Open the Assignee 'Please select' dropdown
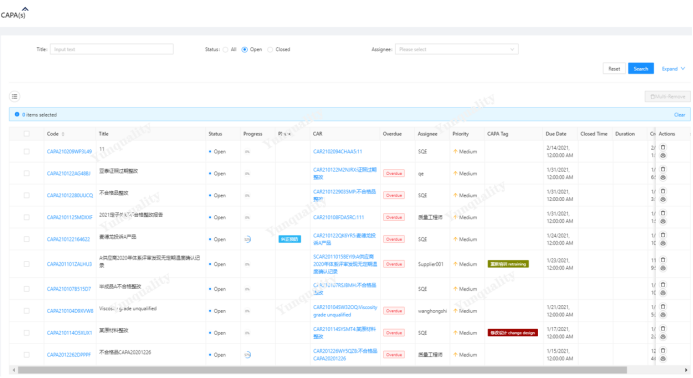This screenshot has height=378, width=693. coord(457,49)
